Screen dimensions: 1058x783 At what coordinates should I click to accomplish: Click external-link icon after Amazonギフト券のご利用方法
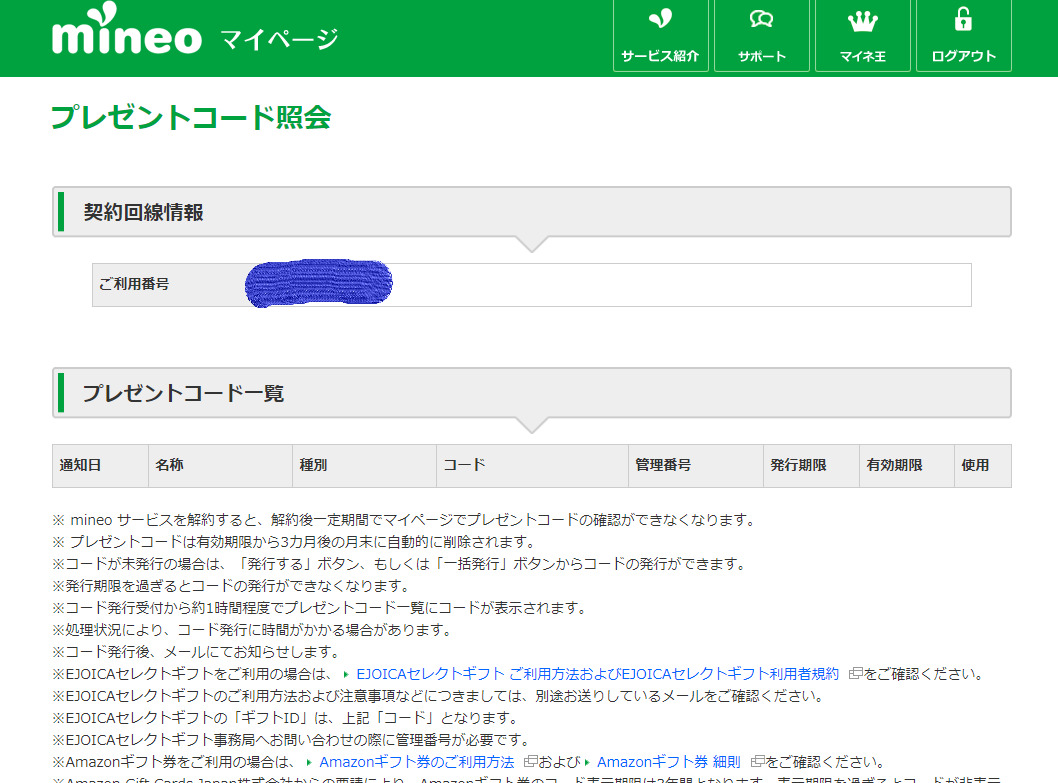pos(530,762)
